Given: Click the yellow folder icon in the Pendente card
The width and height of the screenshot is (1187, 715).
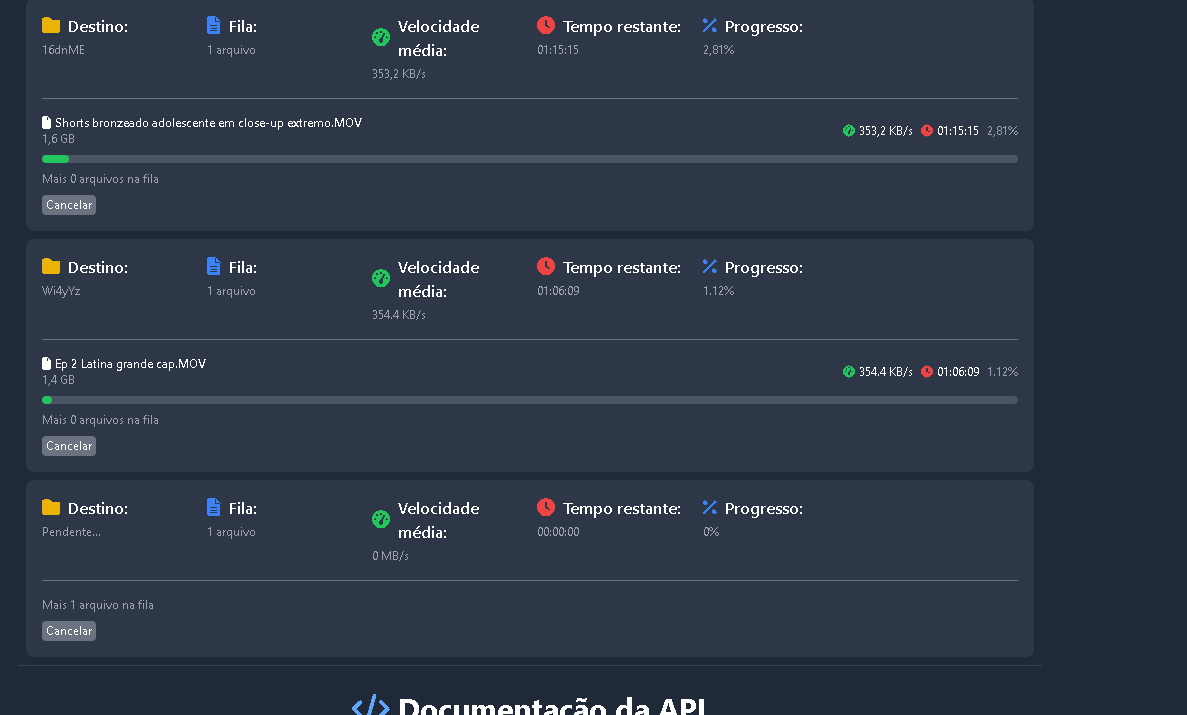Looking at the screenshot, I should point(51,508).
